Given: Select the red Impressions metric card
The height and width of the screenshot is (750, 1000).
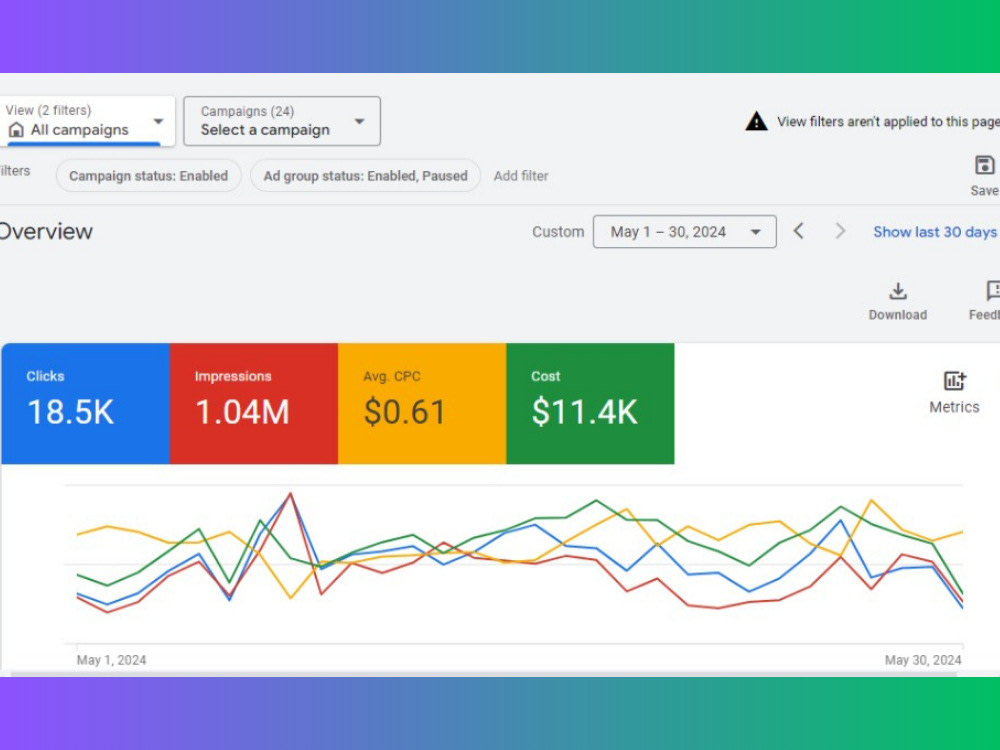Looking at the screenshot, I should (254, 404).
